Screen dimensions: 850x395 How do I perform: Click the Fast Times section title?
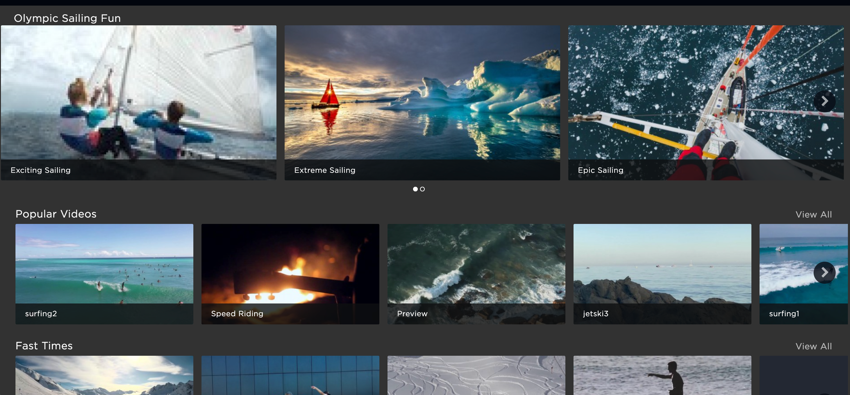click(44, 346)
